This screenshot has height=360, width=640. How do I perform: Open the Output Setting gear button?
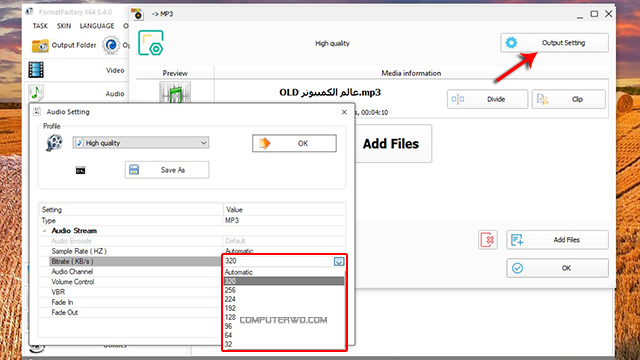click(x=554, y=43)
